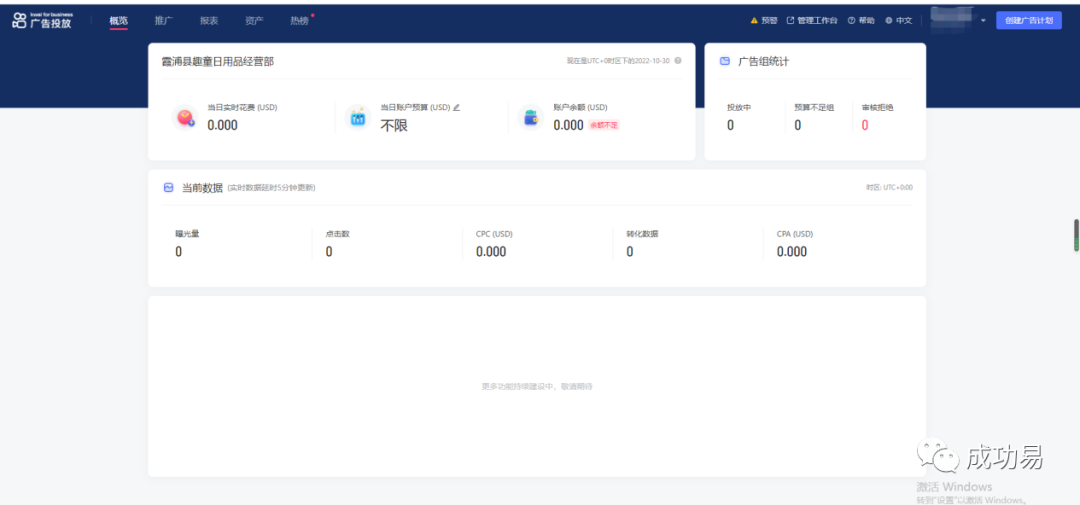The width and height of the screenshot is (1080, 505).
Task: Click the 转化数据 metric value
Action: click(x=630, y=251)
